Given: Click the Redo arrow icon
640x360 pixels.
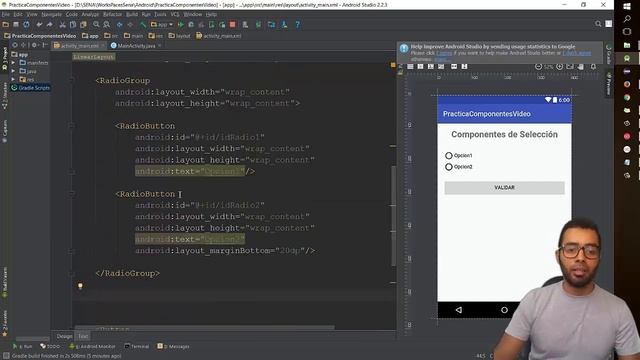Looking at the screenshot, I should click(49, 24).
